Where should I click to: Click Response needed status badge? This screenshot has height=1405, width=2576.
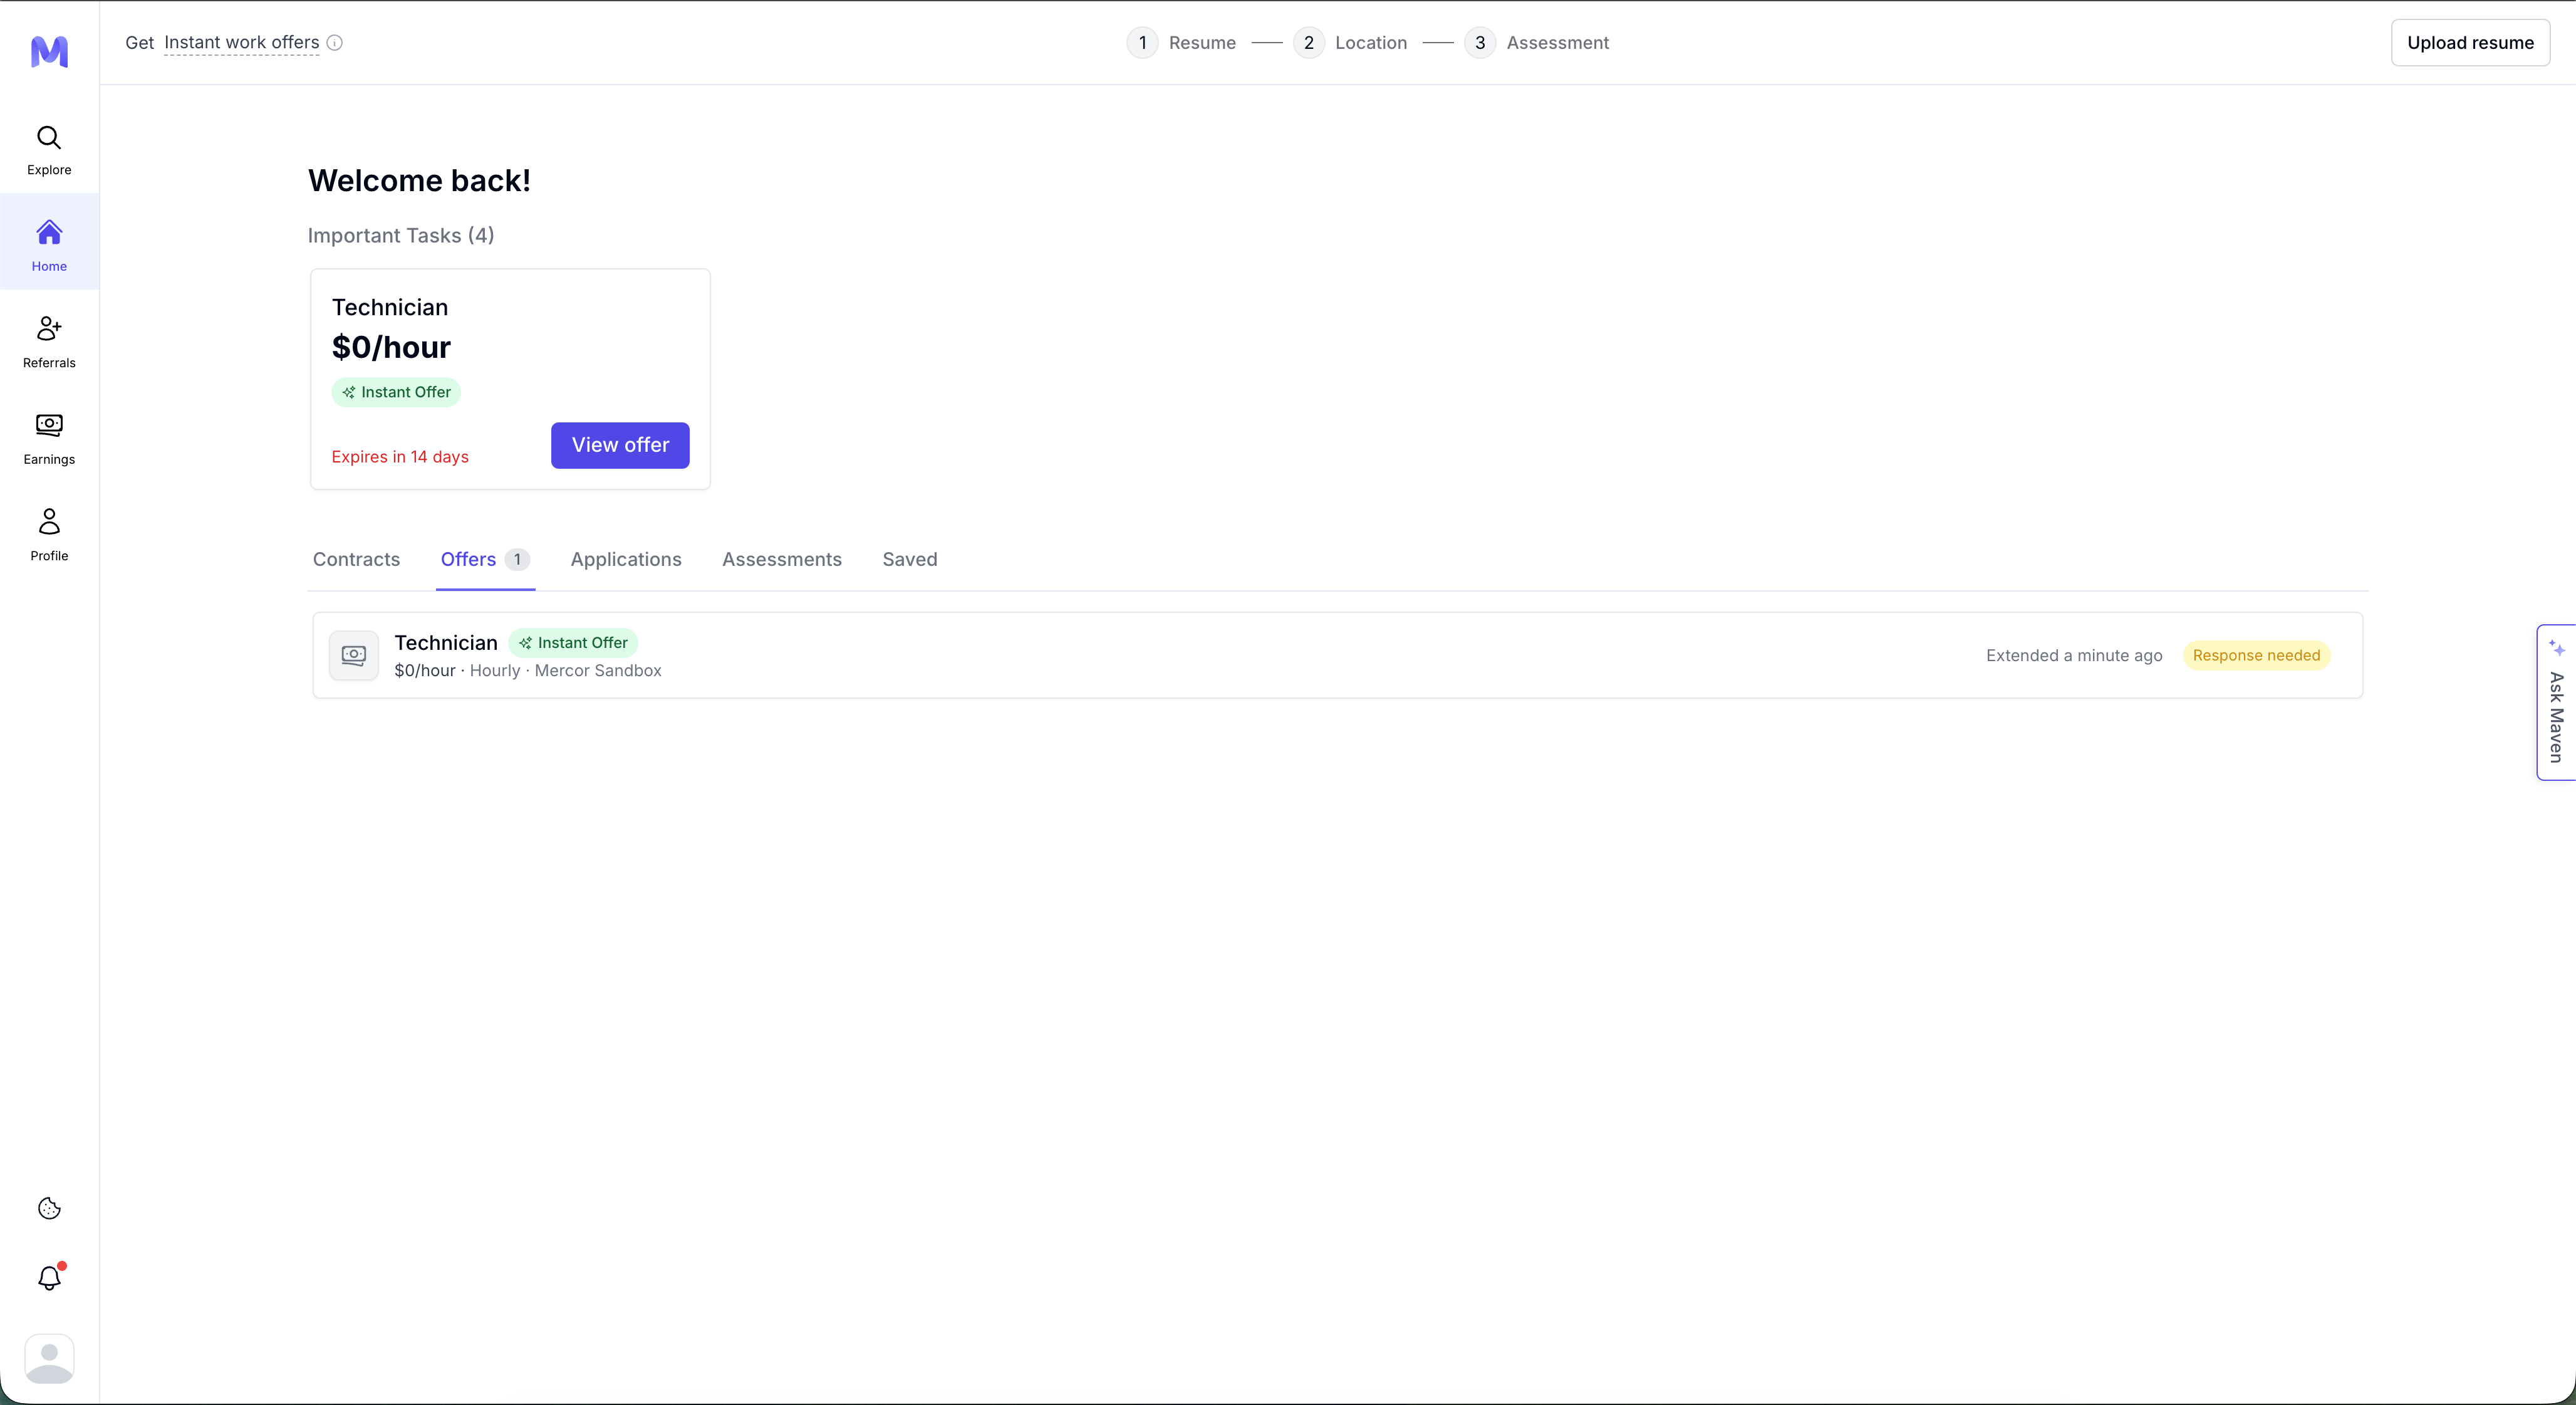point(2256,655)
